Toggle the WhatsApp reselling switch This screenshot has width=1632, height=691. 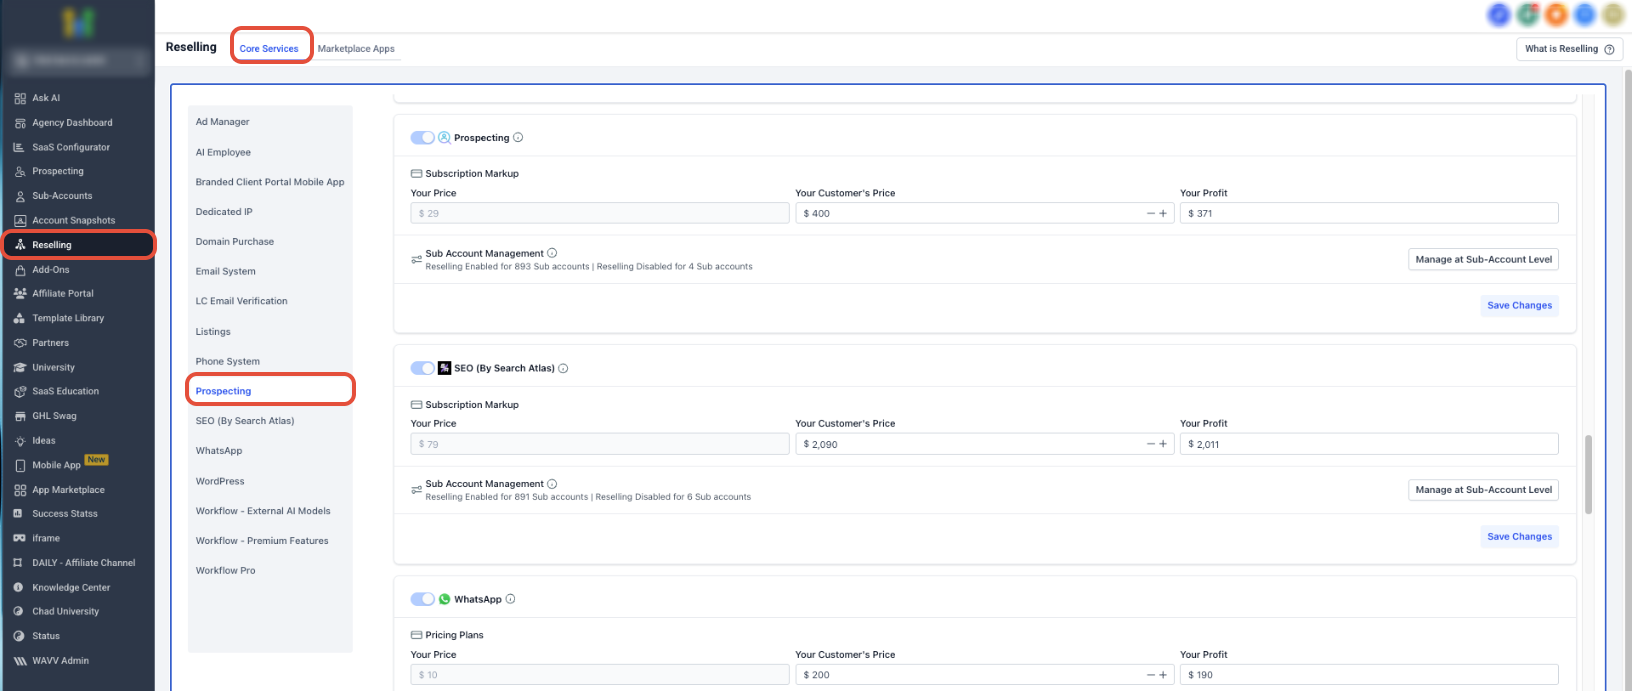[x=423, y=599]
